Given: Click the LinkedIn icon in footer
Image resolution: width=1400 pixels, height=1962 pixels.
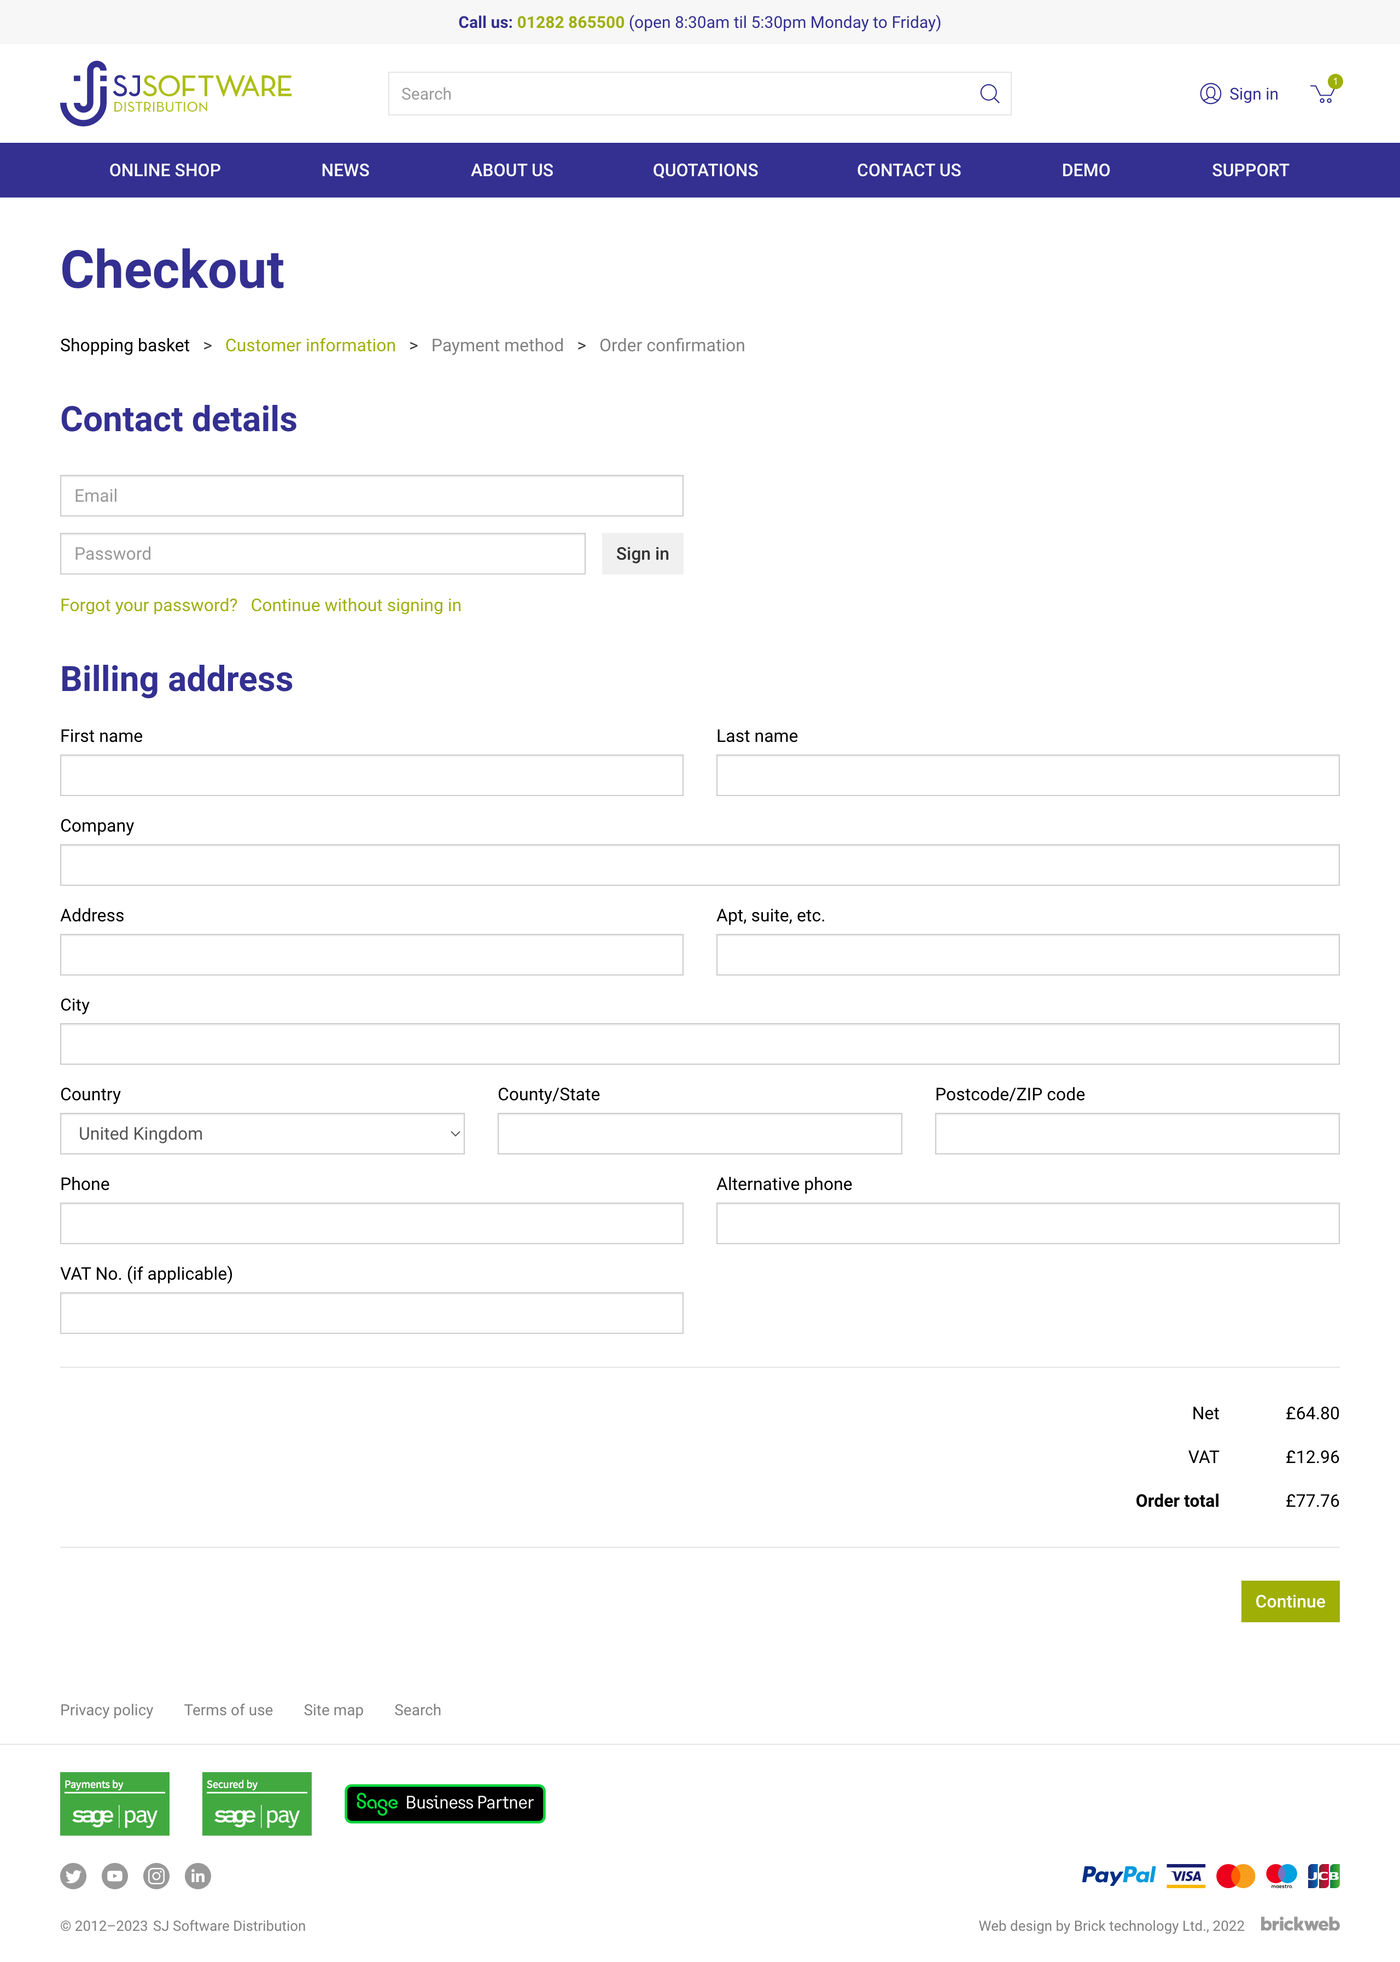Looking at the screenshot, I should click(197, 1876).
